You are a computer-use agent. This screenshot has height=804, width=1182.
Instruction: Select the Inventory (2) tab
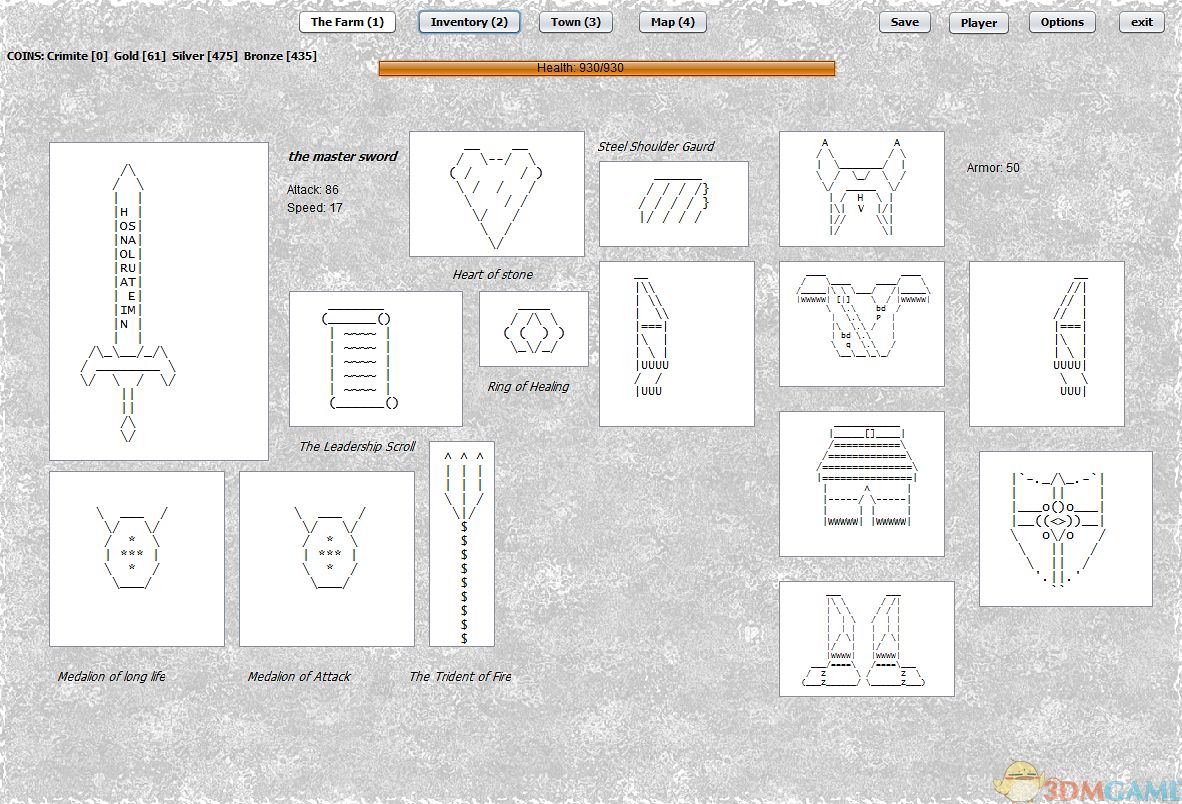click(469, 22)
